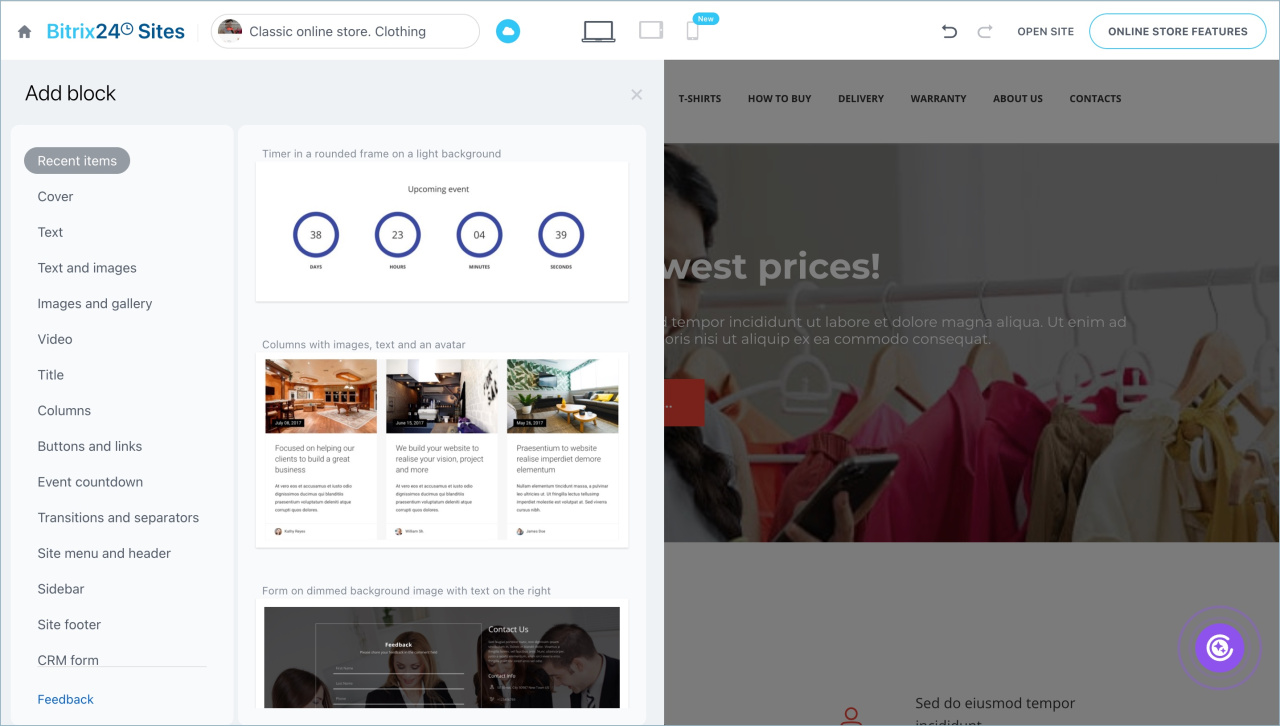Select the timer in rounded frame block
1280x726 pixels.
click(x=442, y=231)
